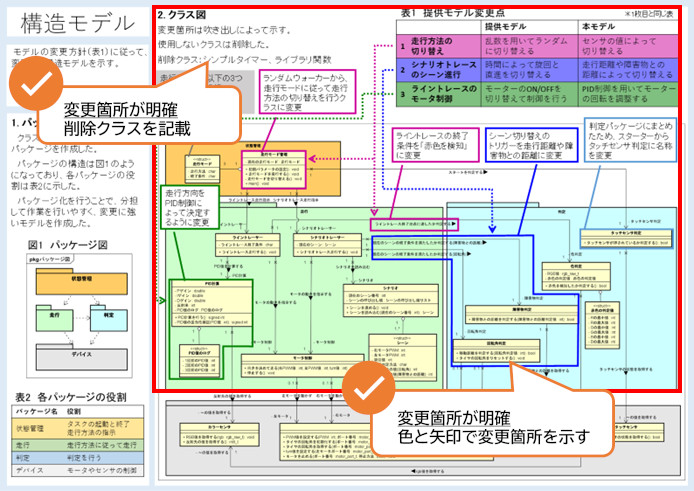Click the ※1枚目と同じ表 note
The height and width of the screenshot is (491, 694).
coord(648,14)
